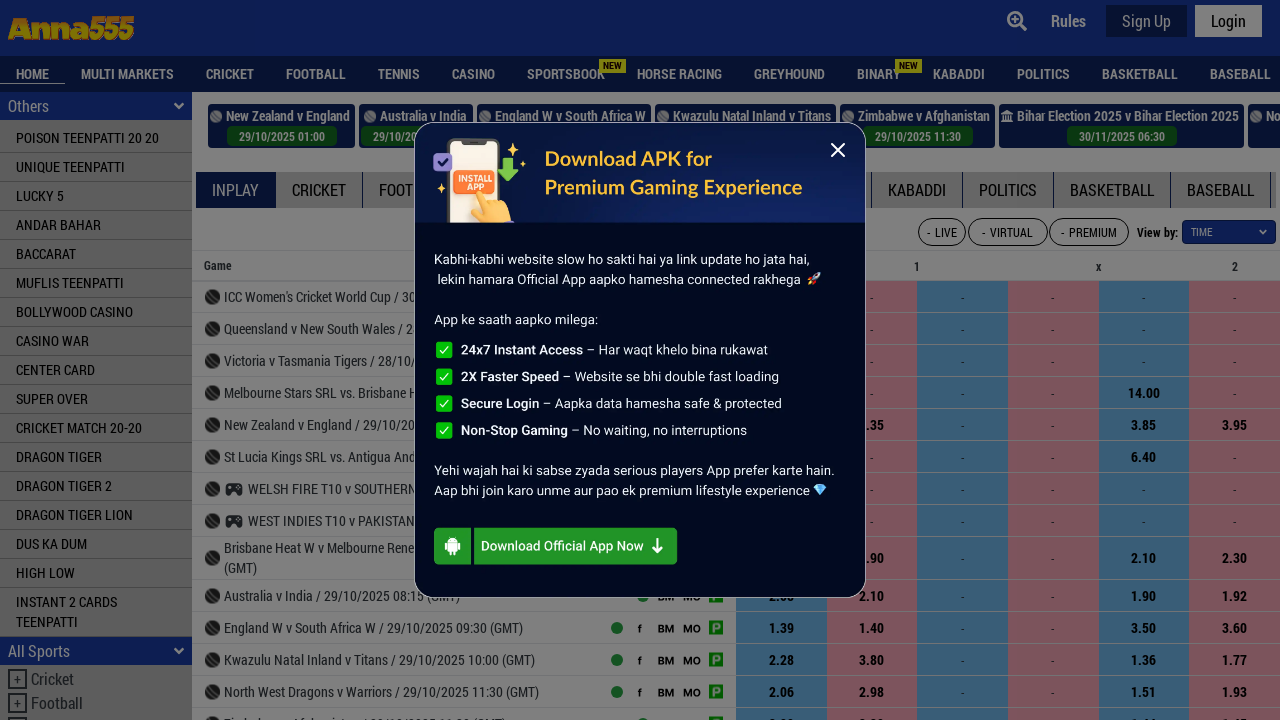Click f icon on North West Dragons row
The width and height of the screenshot is (1280, 720).
(x=639, y=692)
